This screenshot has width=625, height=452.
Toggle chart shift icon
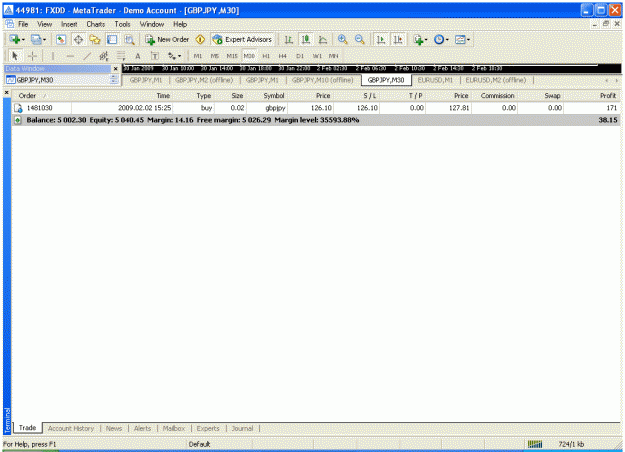pyautogui.click(x=398, y=39)
